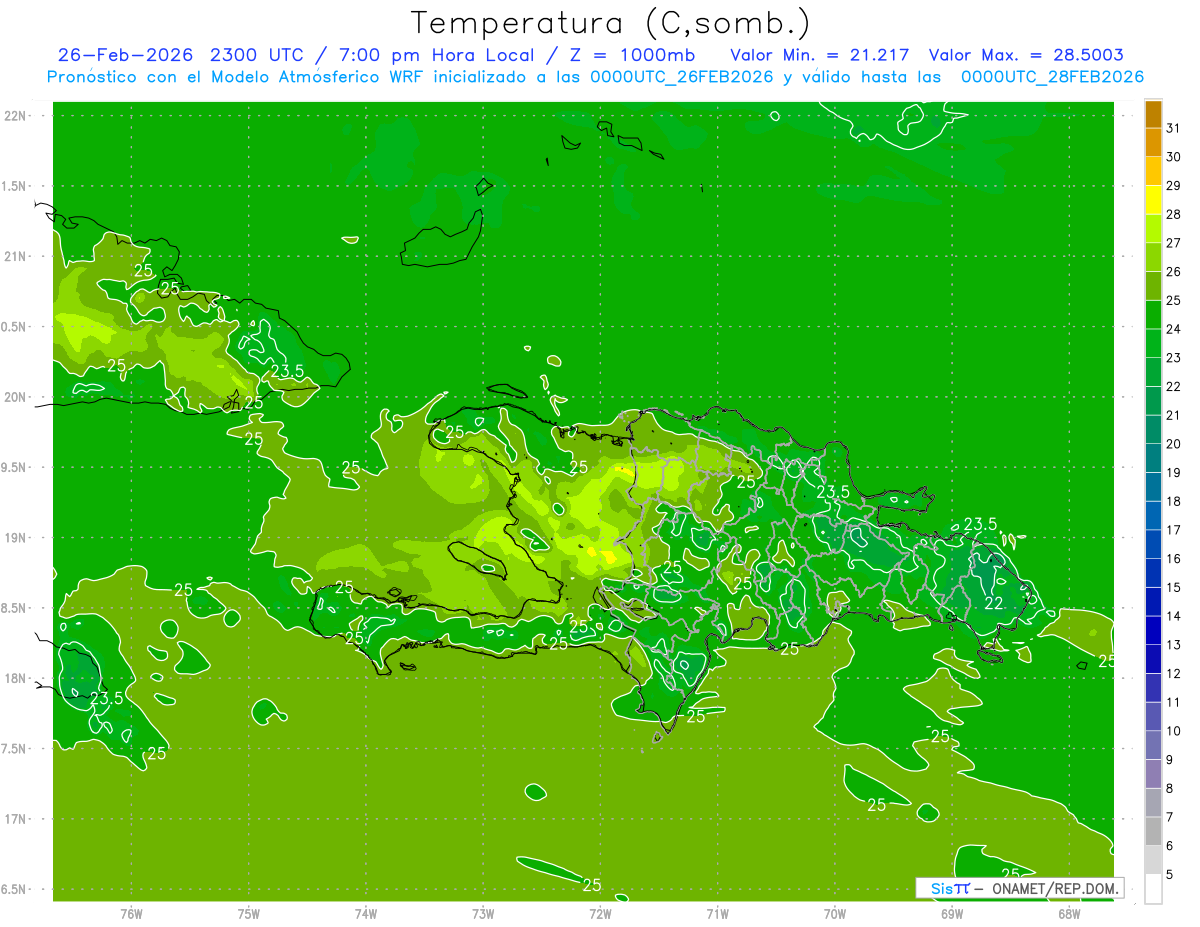Click the 71W longitude axis label

coord(717,913)
